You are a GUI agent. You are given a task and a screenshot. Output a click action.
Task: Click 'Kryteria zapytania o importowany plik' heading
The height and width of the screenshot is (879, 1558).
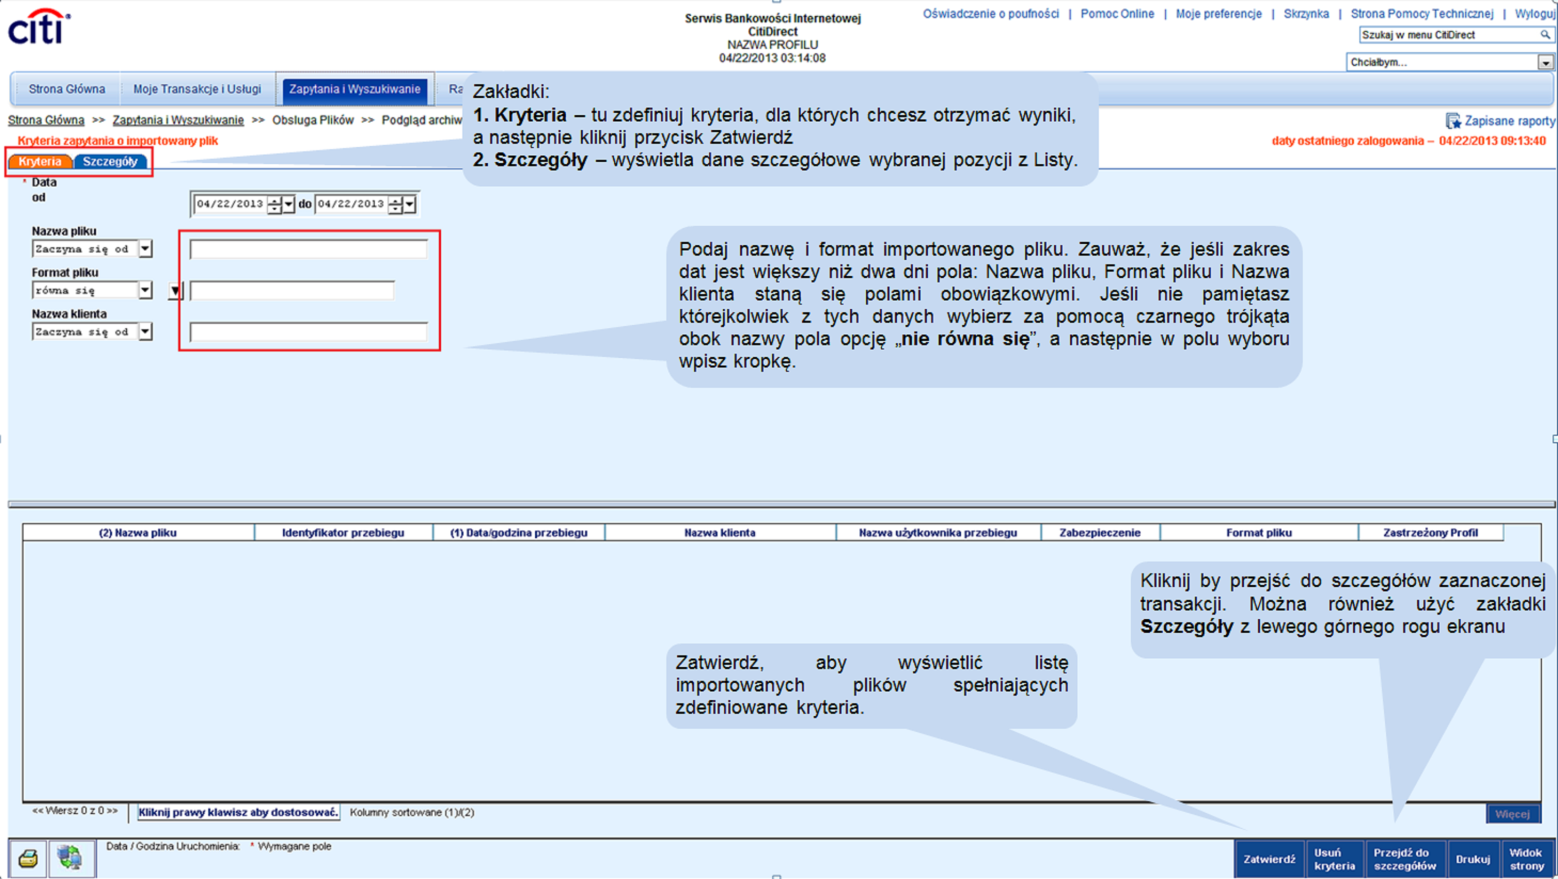(x=118, y=141)
